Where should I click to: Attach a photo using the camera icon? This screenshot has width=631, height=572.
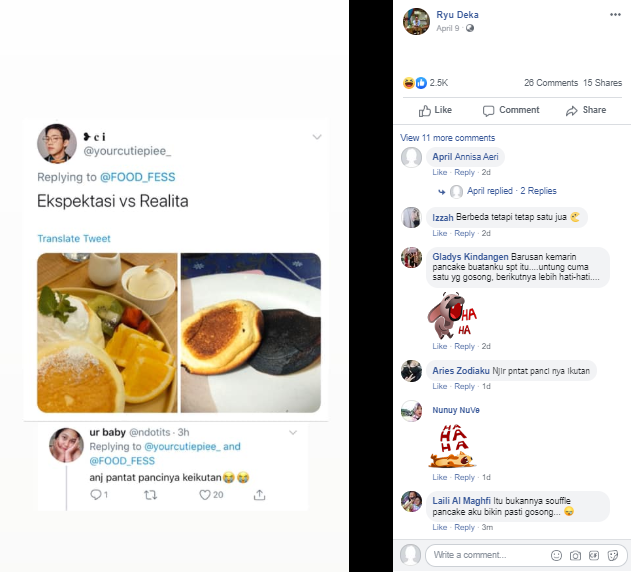click(575, 555)
